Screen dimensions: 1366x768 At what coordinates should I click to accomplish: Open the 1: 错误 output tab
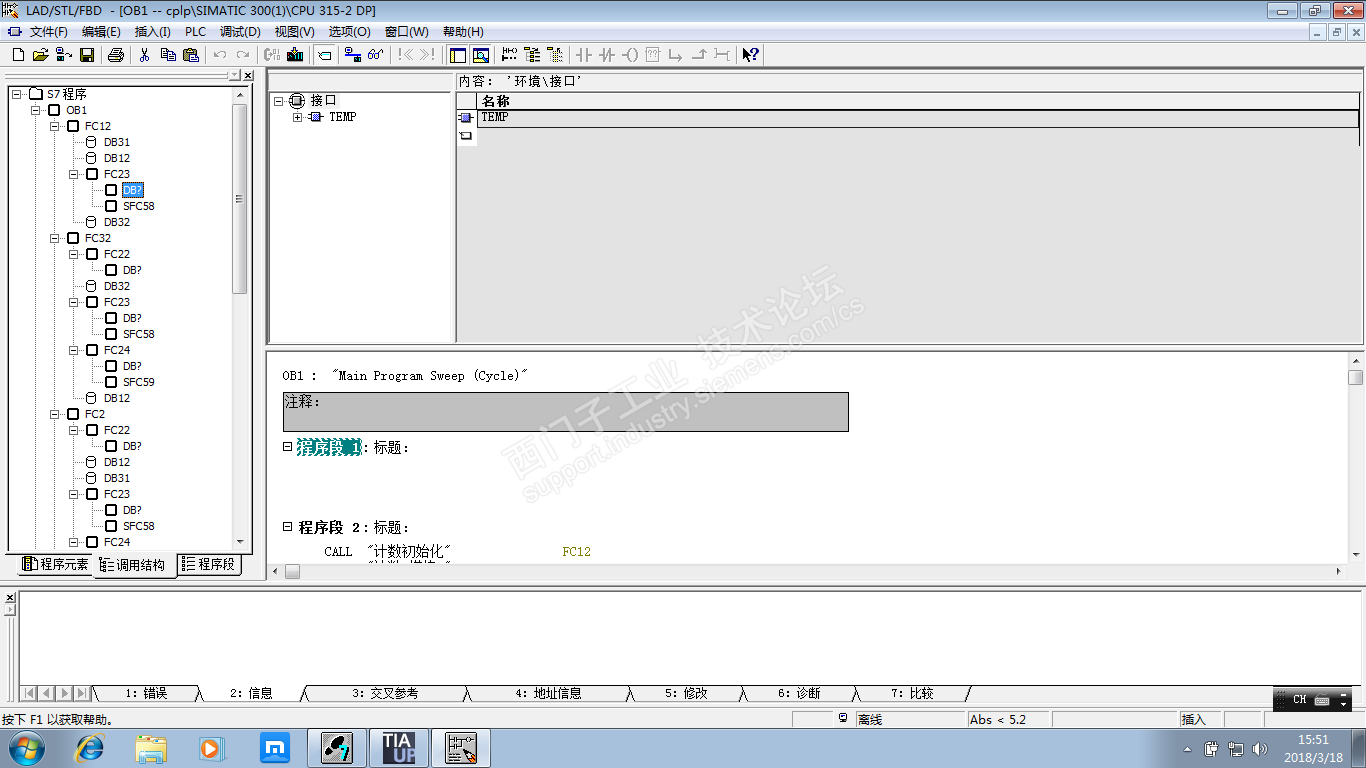coord(146,693)
